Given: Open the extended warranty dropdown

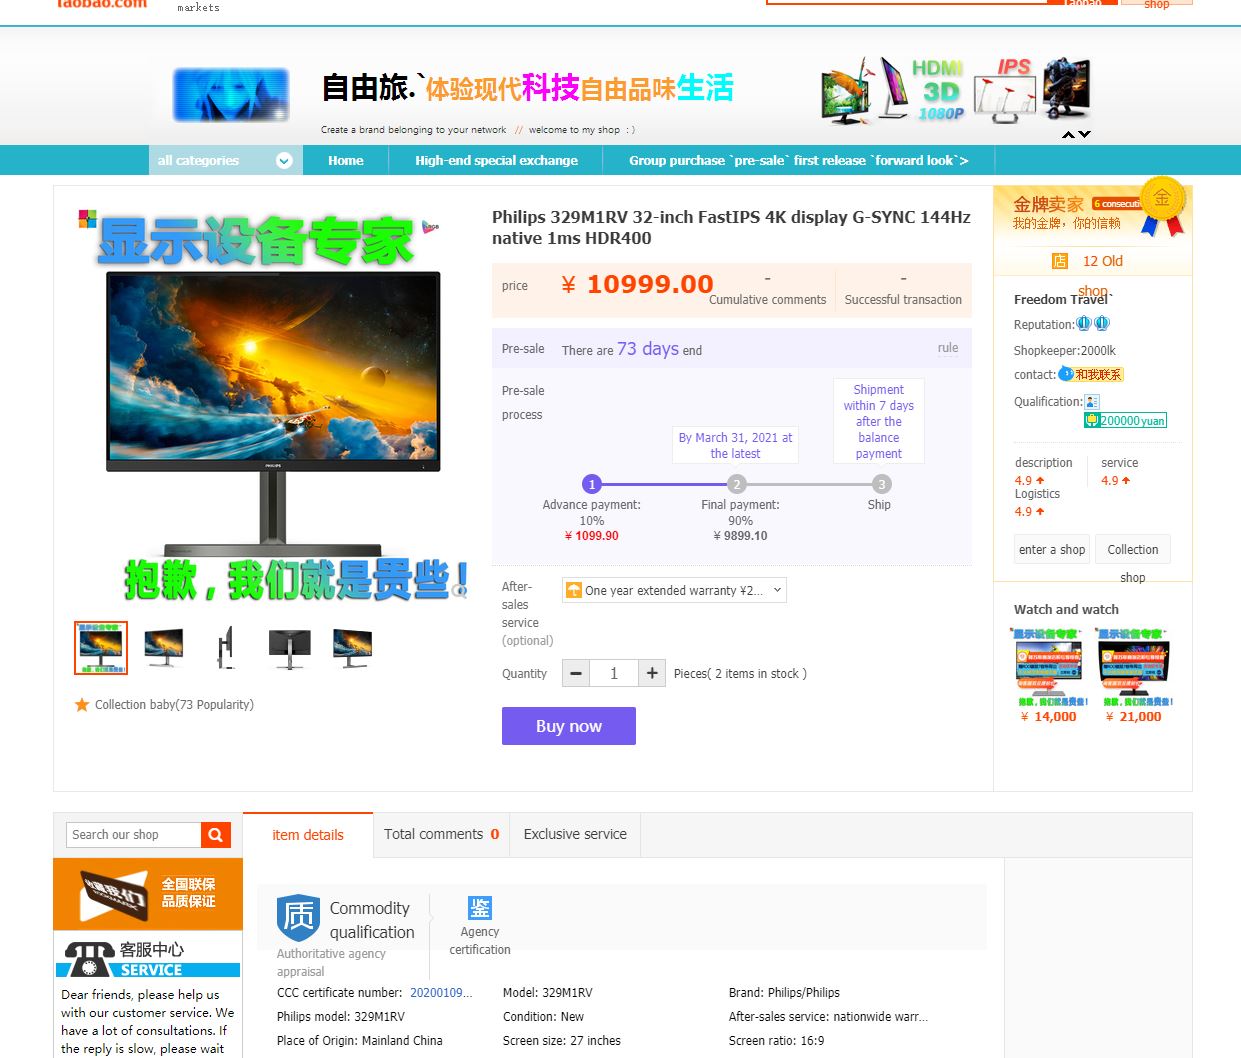Looking at the screenshot, I should pyautogui.click(x=674, y=590).
